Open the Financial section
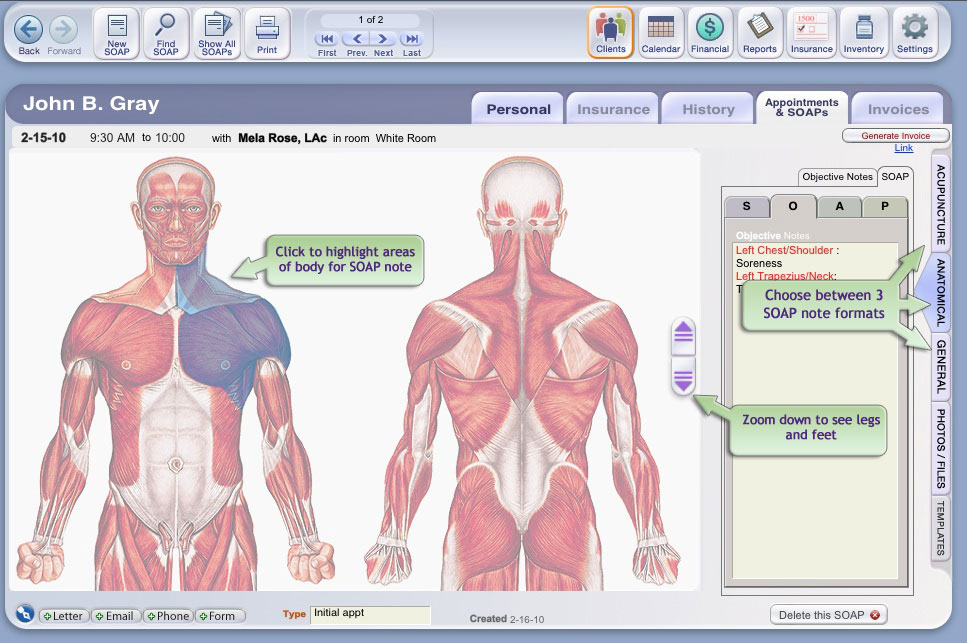This screenshot has height=643, width=967. click(x=710, y=33)
